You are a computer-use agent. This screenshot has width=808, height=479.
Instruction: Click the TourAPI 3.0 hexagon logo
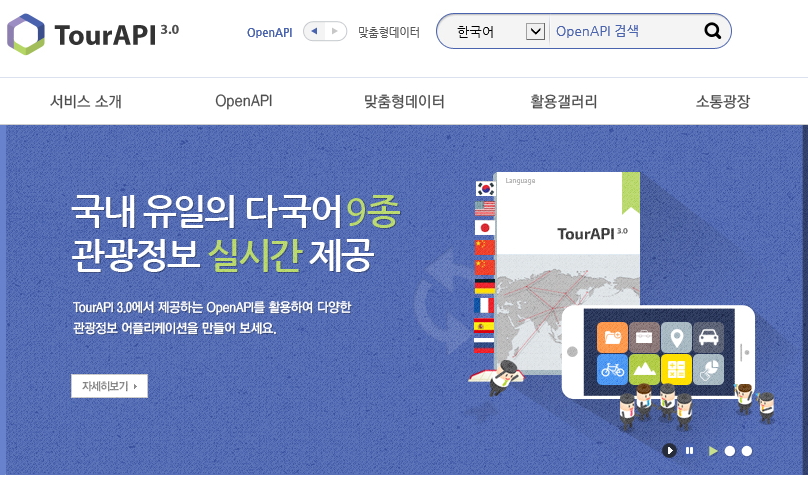[x=26, y=34]
